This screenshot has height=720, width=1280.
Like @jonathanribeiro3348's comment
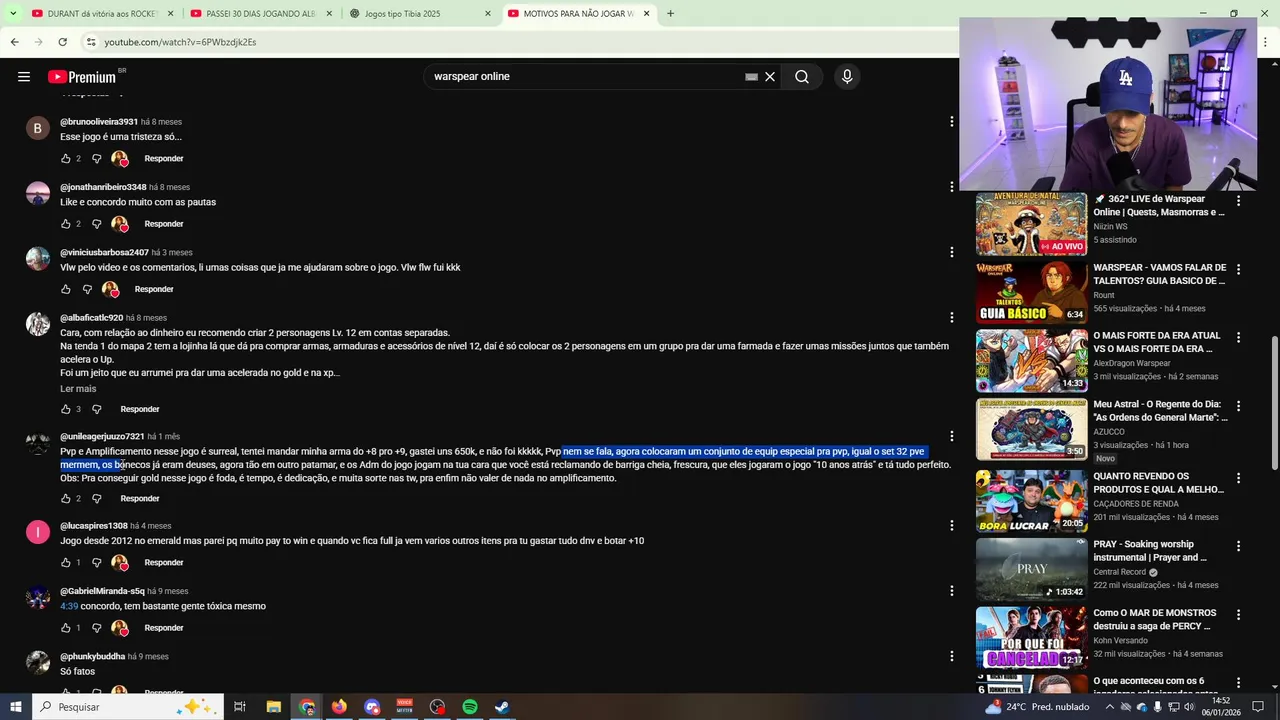click(x=66, y=224)
